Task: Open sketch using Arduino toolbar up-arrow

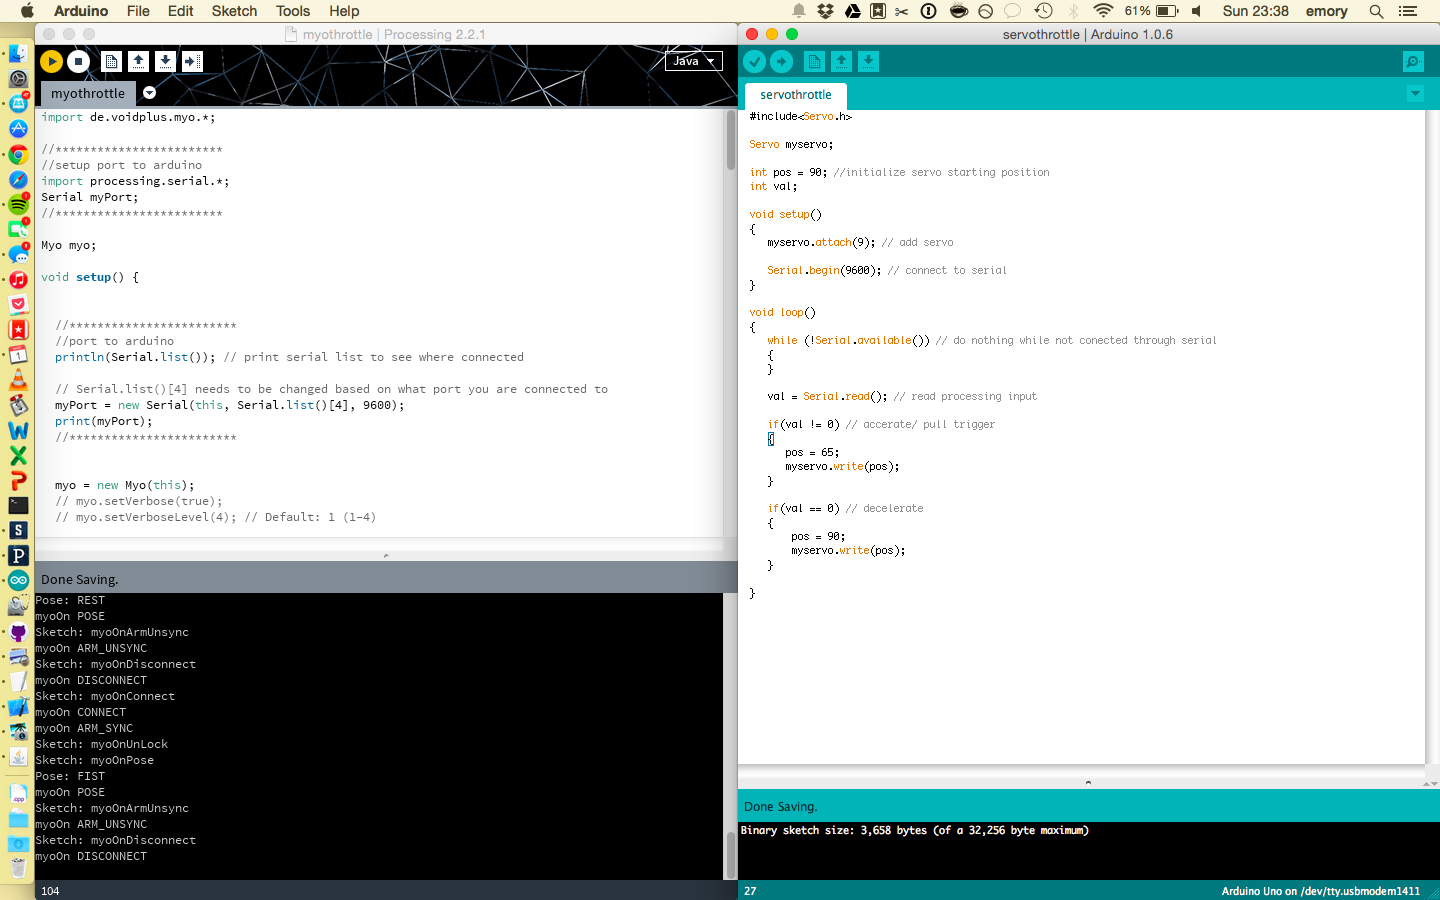Action: pyautogui.click(x=841, y=61)
